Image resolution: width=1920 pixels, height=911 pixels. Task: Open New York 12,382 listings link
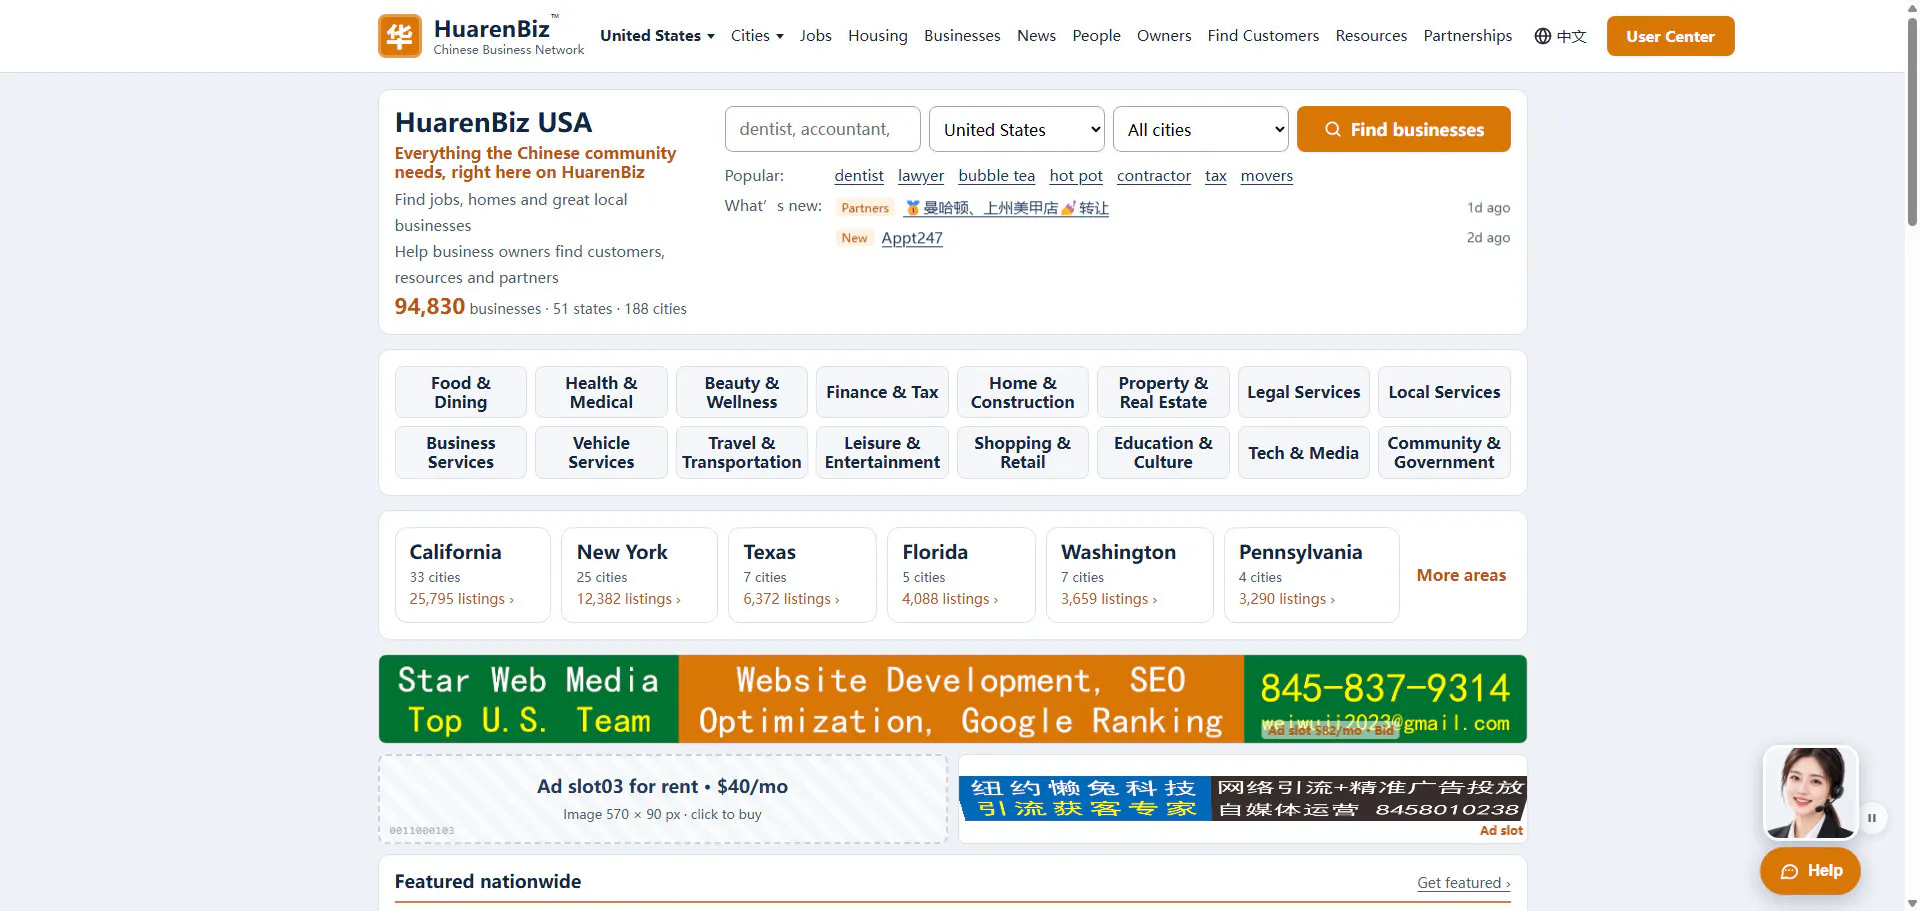click(x=628, y=599)
